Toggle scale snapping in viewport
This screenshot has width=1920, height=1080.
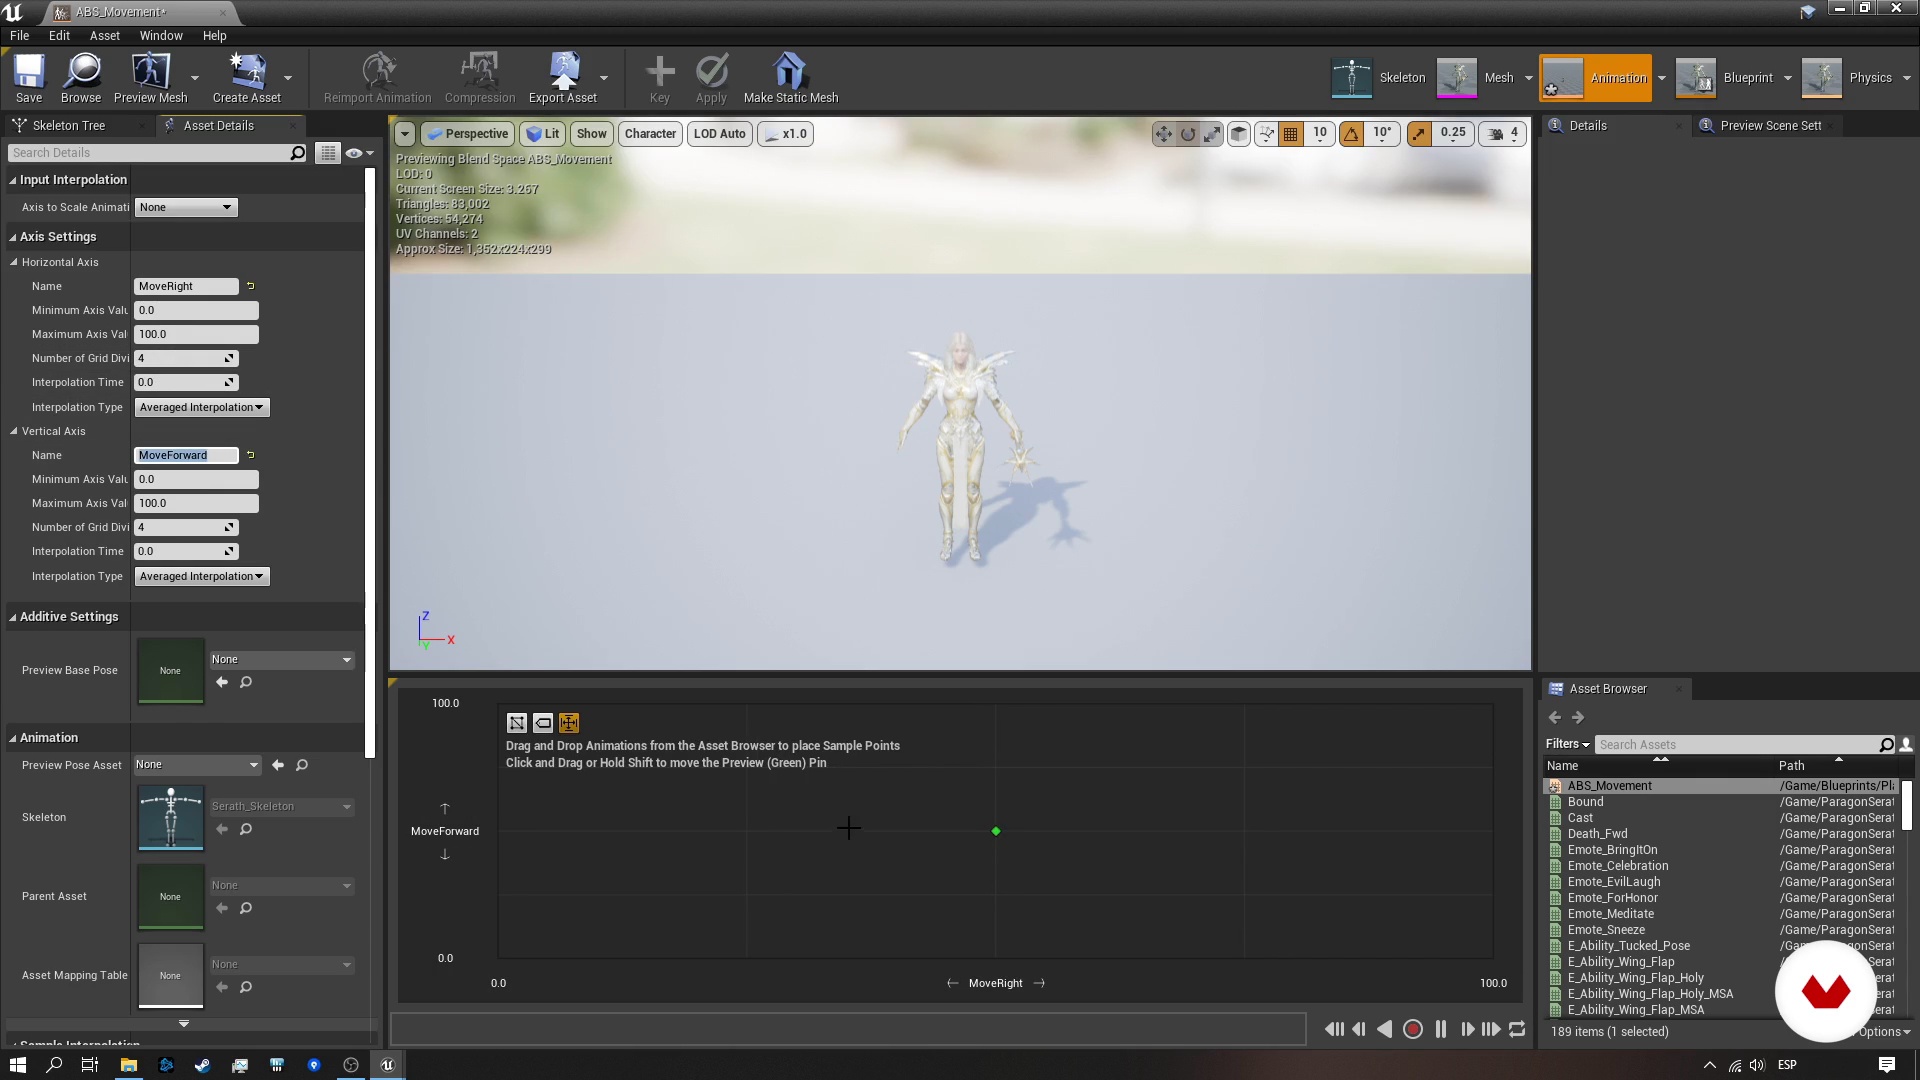pyautogui.click(x=1419, y=134)
